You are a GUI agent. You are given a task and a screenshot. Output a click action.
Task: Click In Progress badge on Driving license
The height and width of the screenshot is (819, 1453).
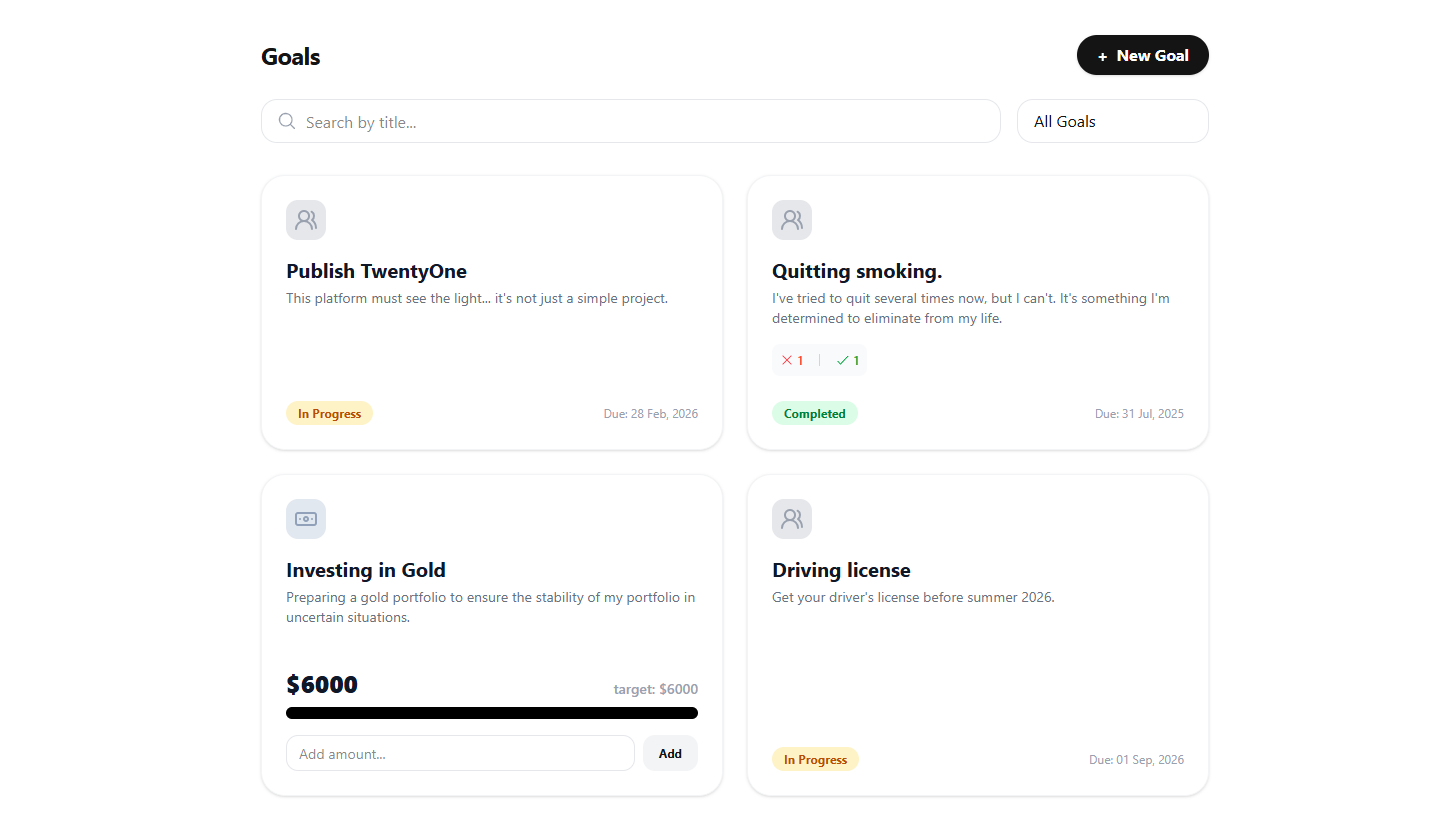pyautogui.click(x=815, y=760)
